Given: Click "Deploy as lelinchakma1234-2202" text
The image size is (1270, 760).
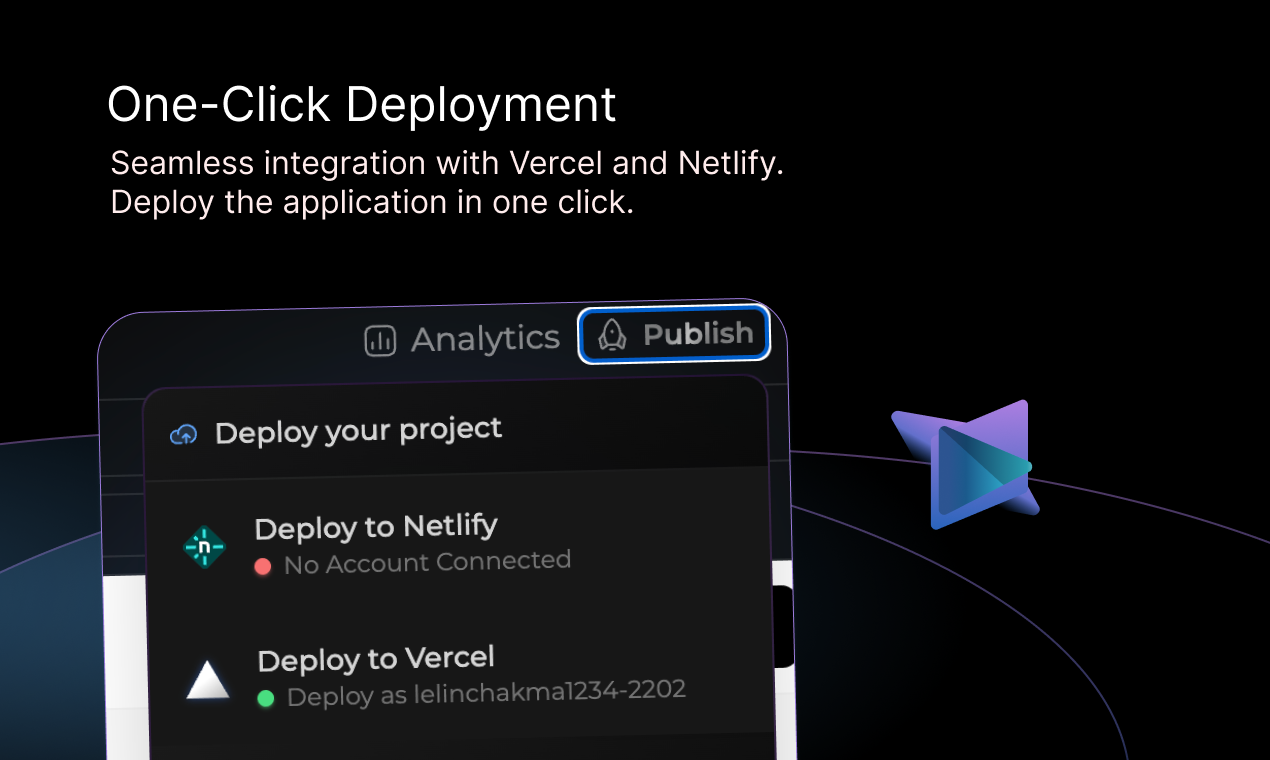Looking at the screenshot, I should (x=486, y=692).
